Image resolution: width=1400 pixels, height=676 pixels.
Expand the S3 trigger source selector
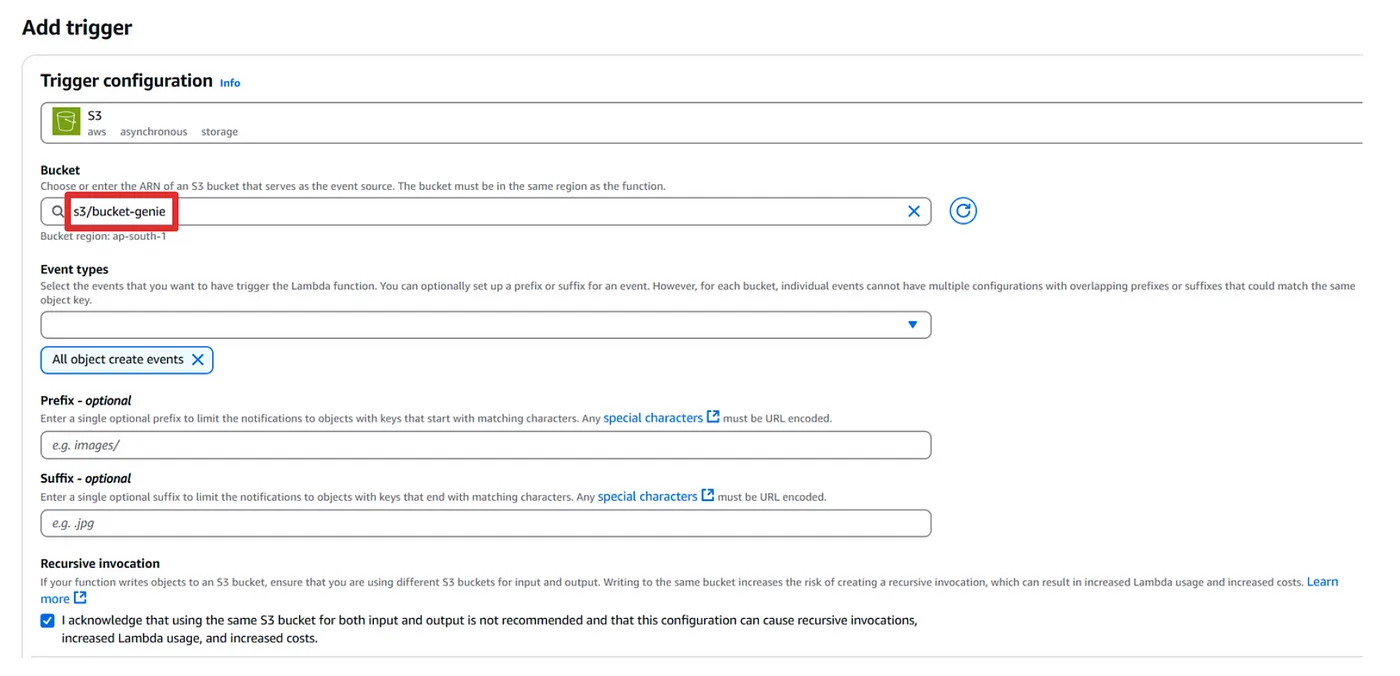click(701, 122)
